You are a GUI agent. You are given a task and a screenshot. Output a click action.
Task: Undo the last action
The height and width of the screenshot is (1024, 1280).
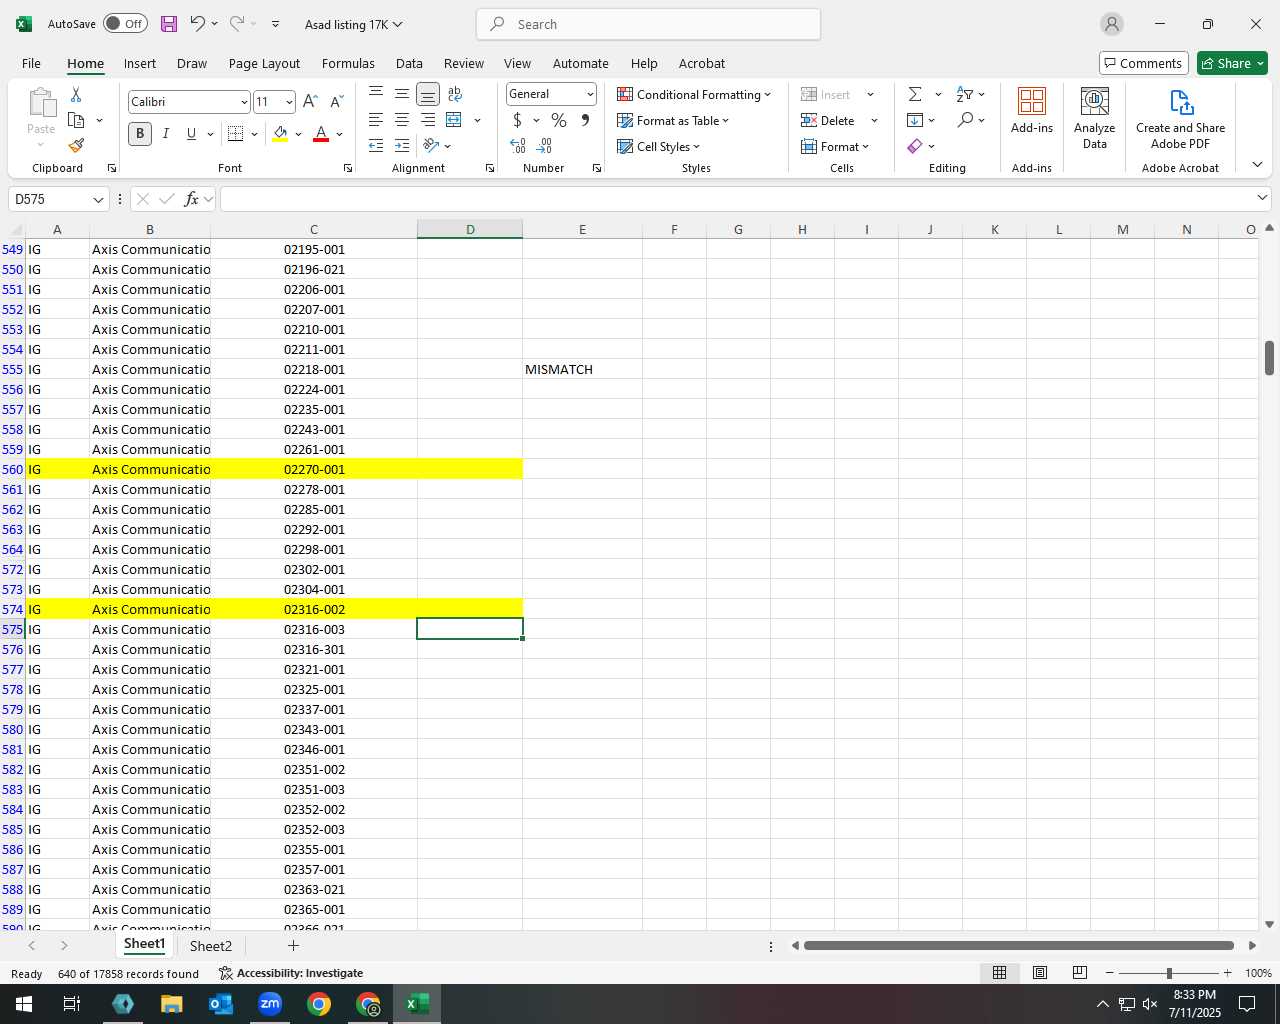click(x=197, y=24)
